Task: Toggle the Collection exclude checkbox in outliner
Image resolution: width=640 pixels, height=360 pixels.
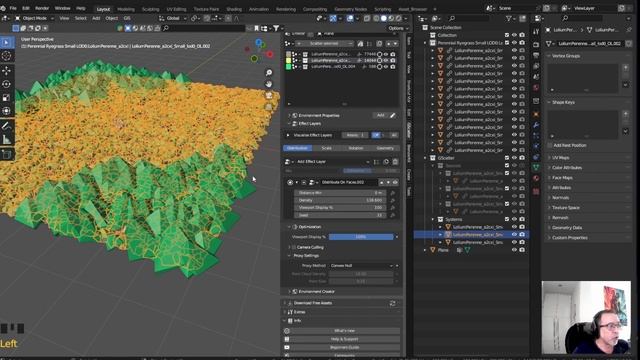Action: 507,35
